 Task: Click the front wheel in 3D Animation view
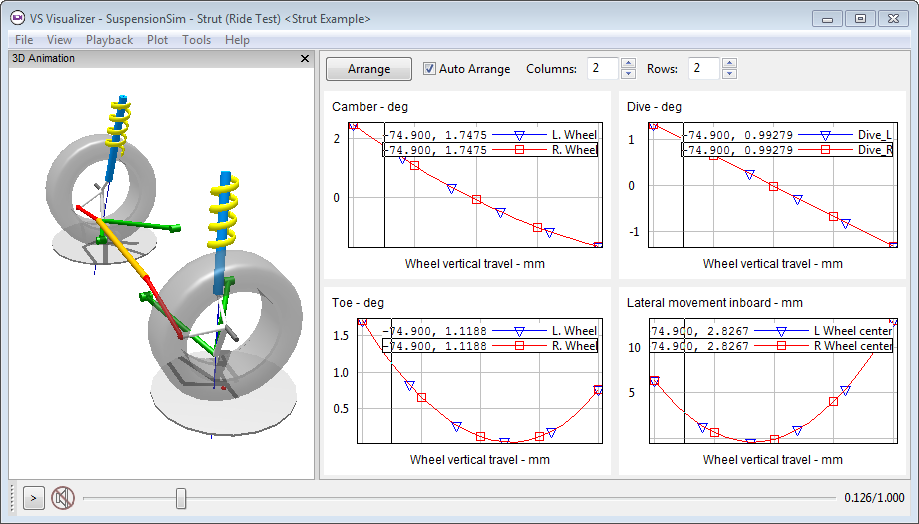pyautogui.click(x=225, y=330)
